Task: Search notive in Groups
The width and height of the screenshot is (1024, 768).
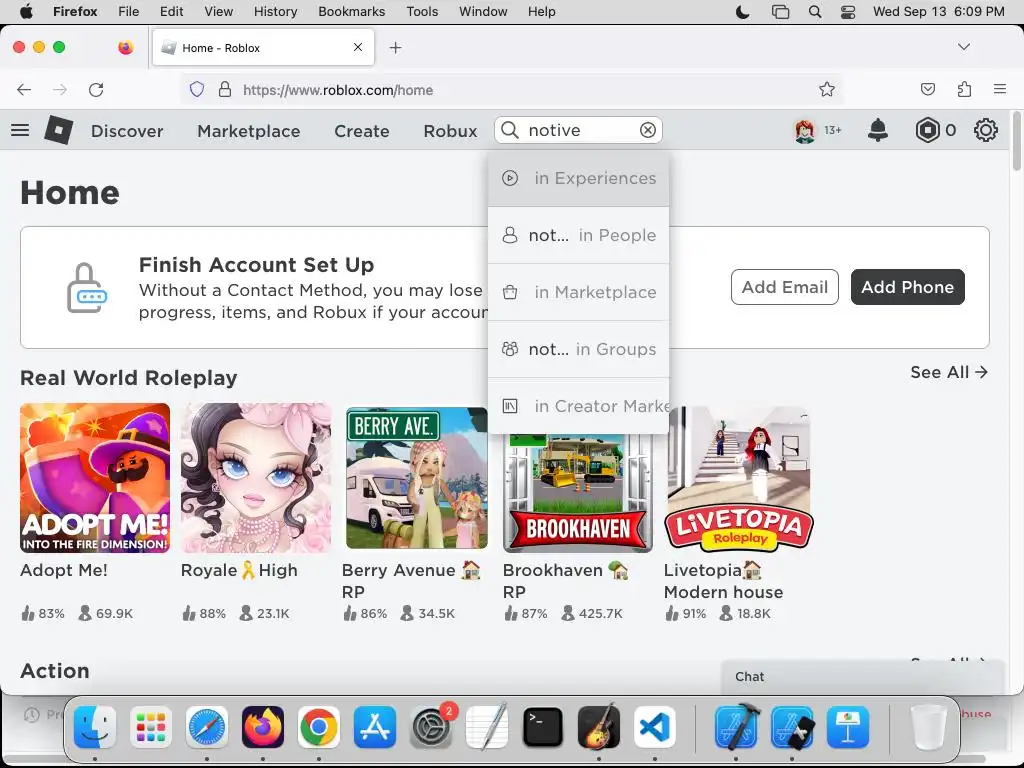Action: (x=579, y=349)
